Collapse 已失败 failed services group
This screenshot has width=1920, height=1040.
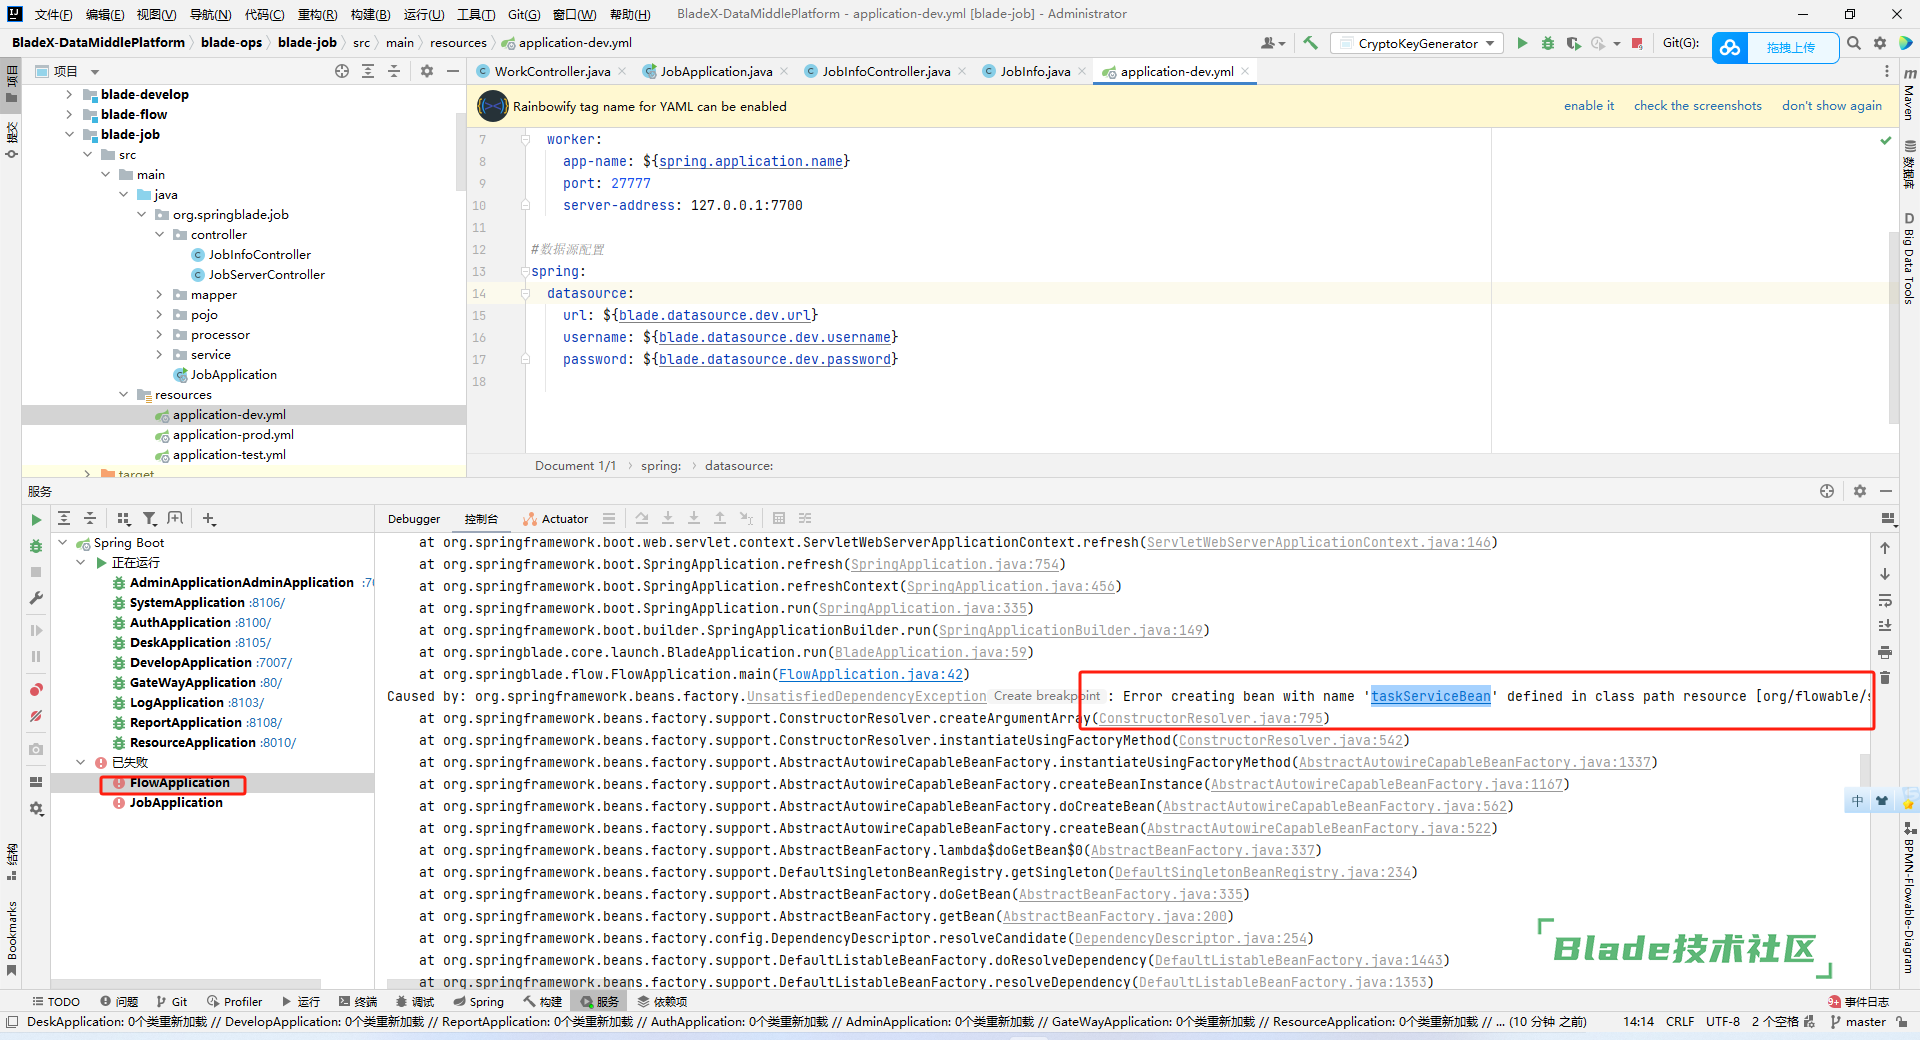pos(81,762)
